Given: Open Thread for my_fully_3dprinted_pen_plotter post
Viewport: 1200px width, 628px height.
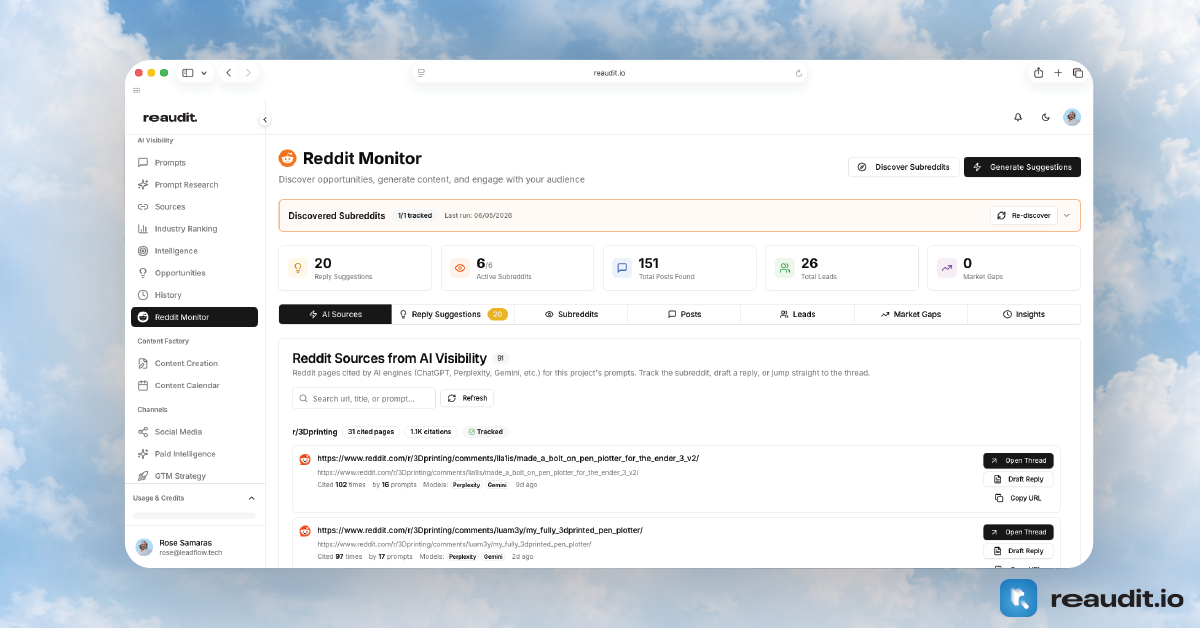Looking at the screenshot, I should pos(1018,532).
